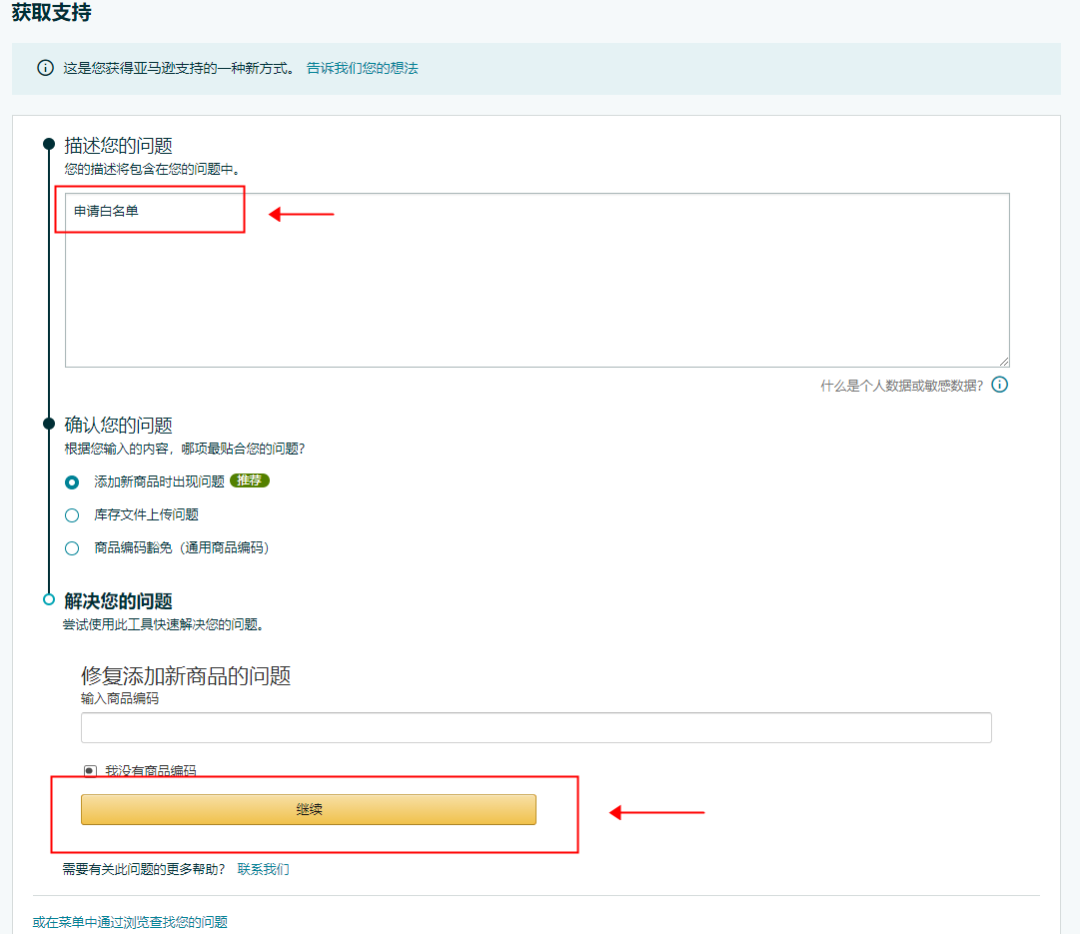Click the 确认您的问题 step dot

(48, 422)
